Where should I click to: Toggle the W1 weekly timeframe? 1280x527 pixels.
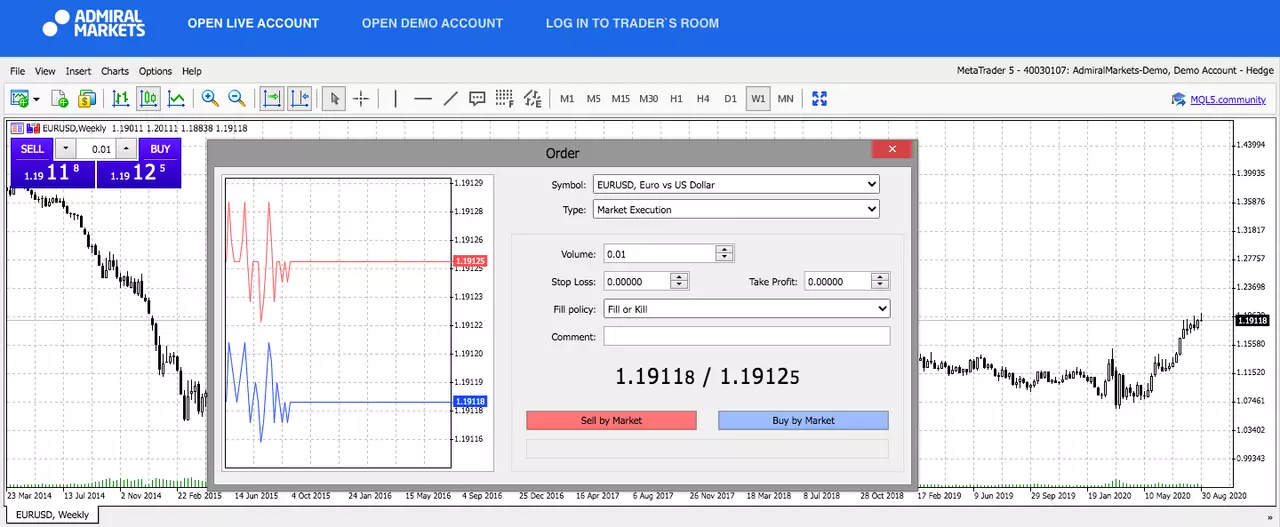coord(758,99)
